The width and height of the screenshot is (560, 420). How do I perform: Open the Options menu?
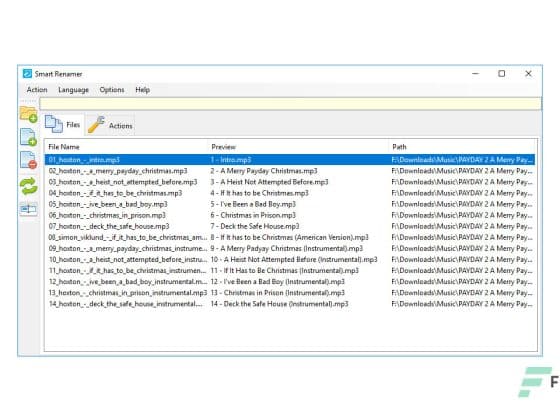[x=112, y=90]
